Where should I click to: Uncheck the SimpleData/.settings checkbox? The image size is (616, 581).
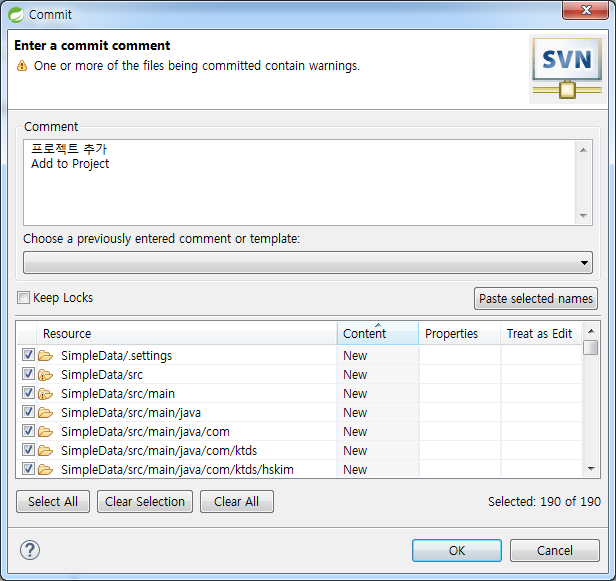pos(28,355)
